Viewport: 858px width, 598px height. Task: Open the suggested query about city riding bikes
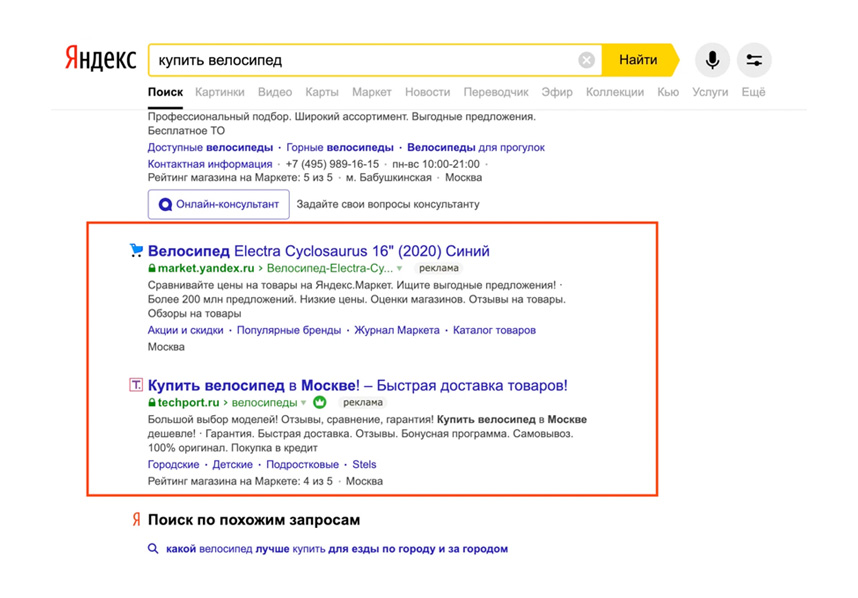point(337,549)
